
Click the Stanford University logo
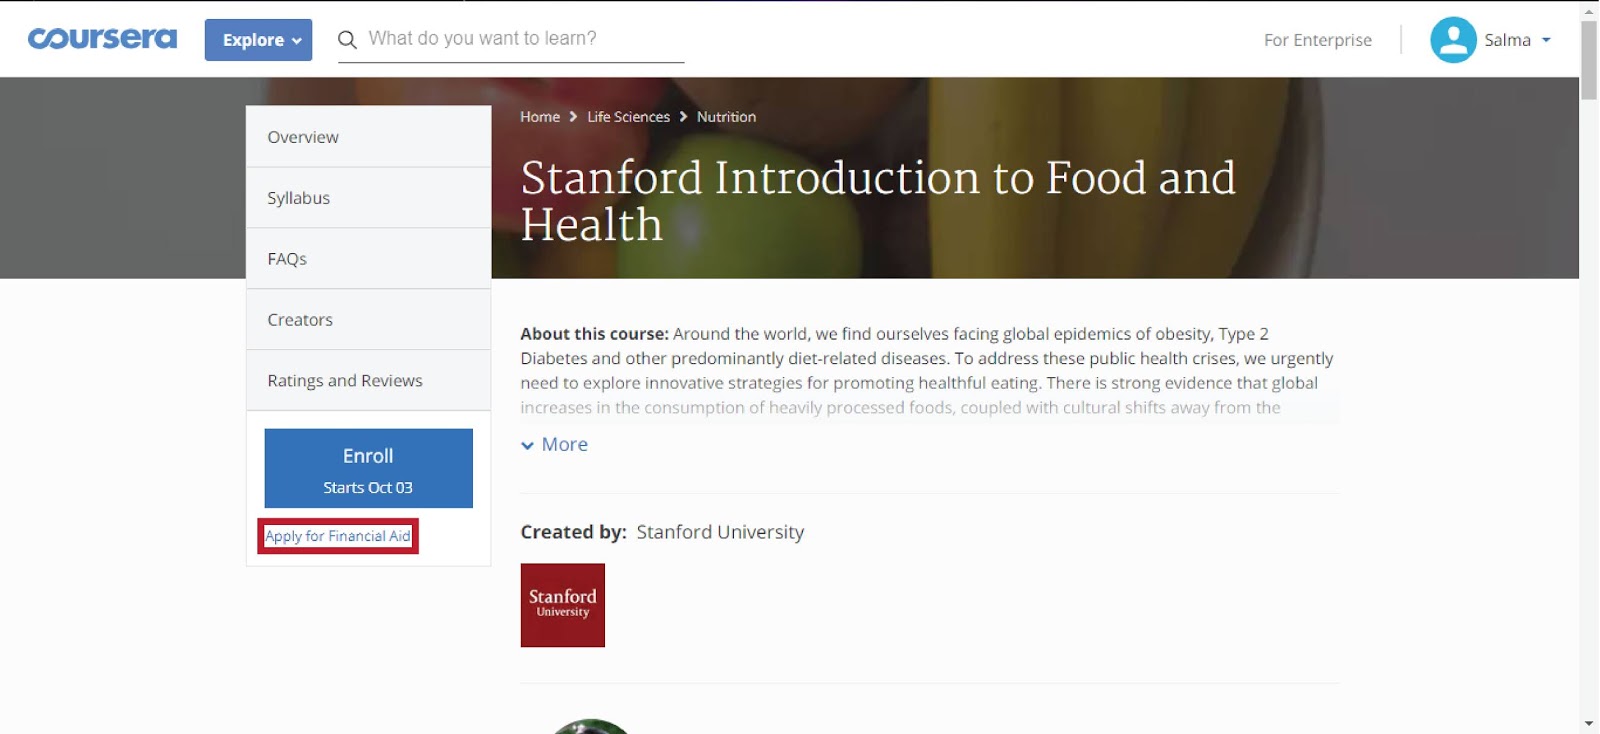562,605
